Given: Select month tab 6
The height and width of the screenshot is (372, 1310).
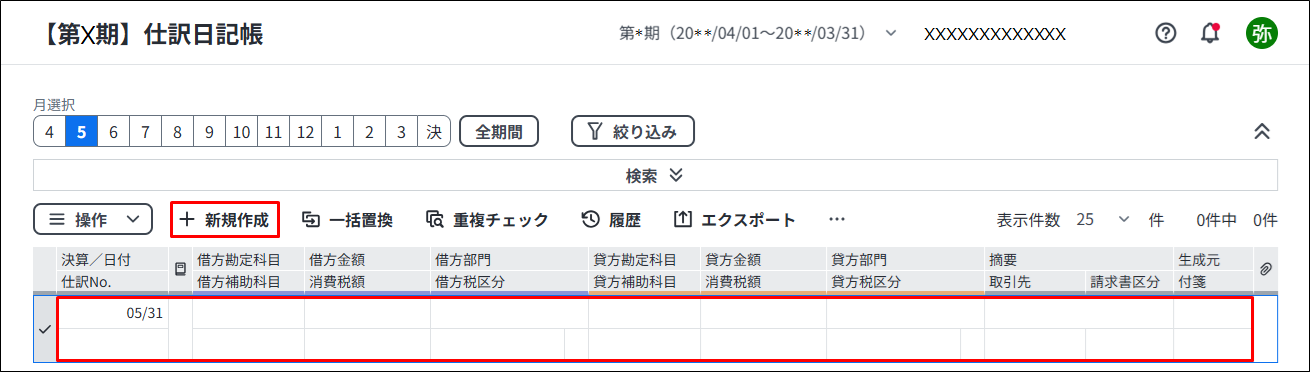Looking at the screenshot, I should click(x=114, y=131).
